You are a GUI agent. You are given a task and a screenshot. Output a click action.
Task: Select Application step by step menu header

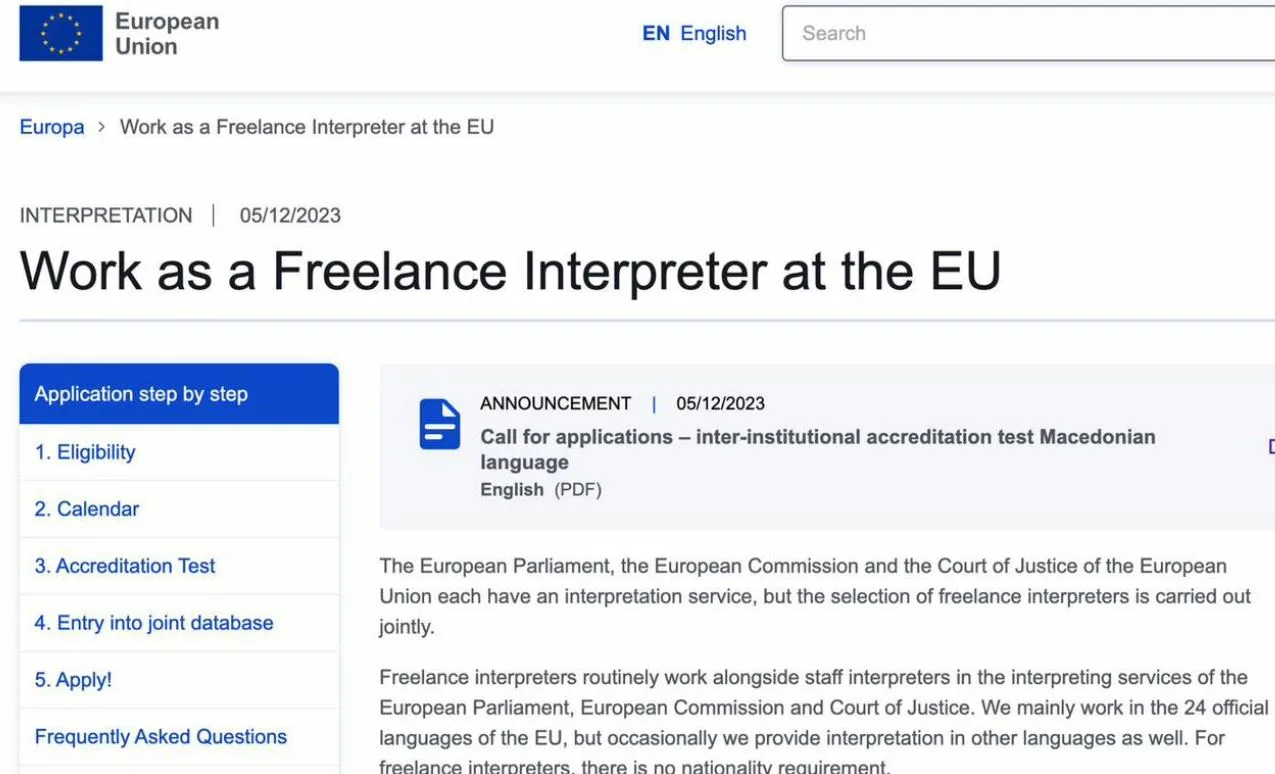(179, 394)
